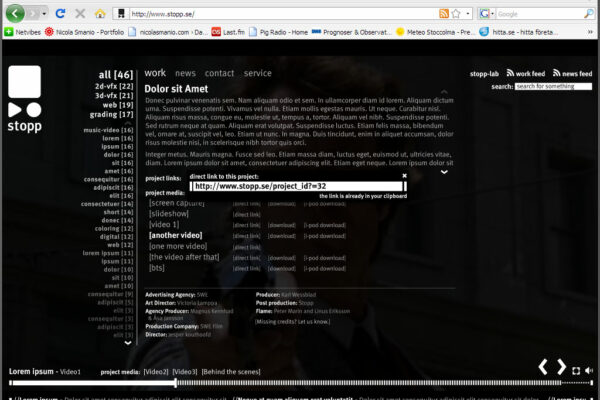Open the bookmark star dropdown arrow
Screen dimensions: 600x400
[468, 14]
